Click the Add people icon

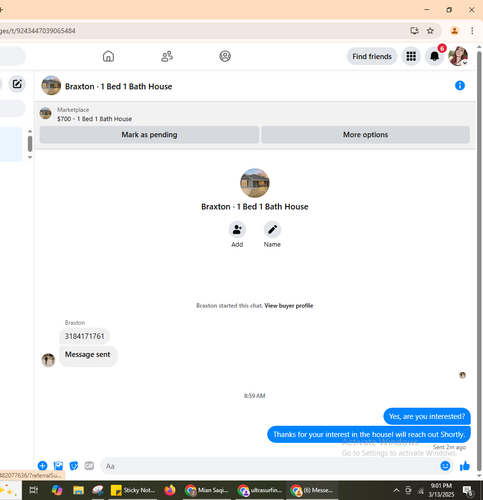point(237,229)
